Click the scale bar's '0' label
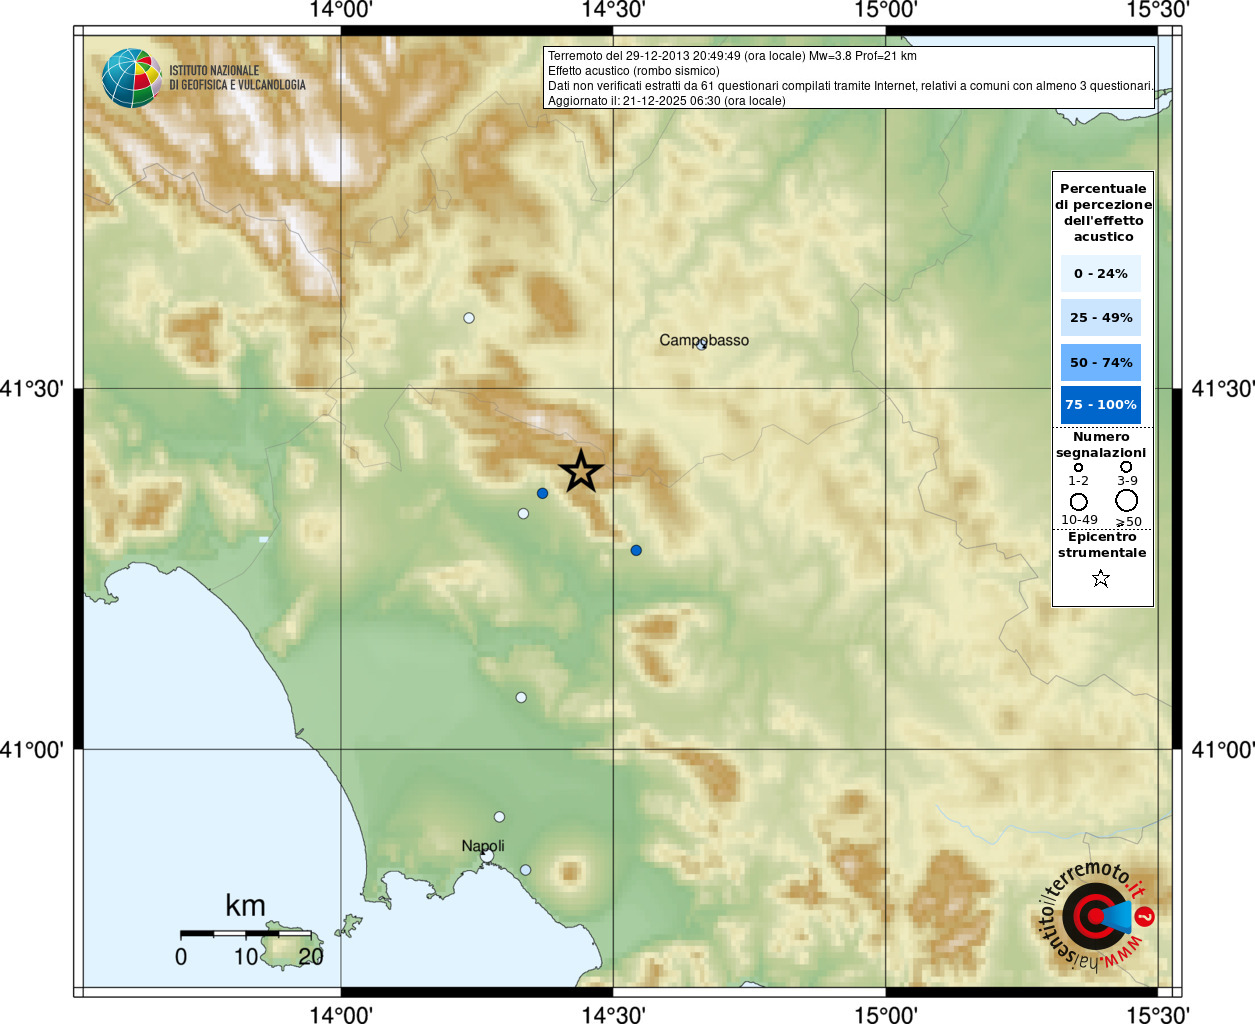The height and width of the screenshot is (1024, 1255). pos(181,957)
